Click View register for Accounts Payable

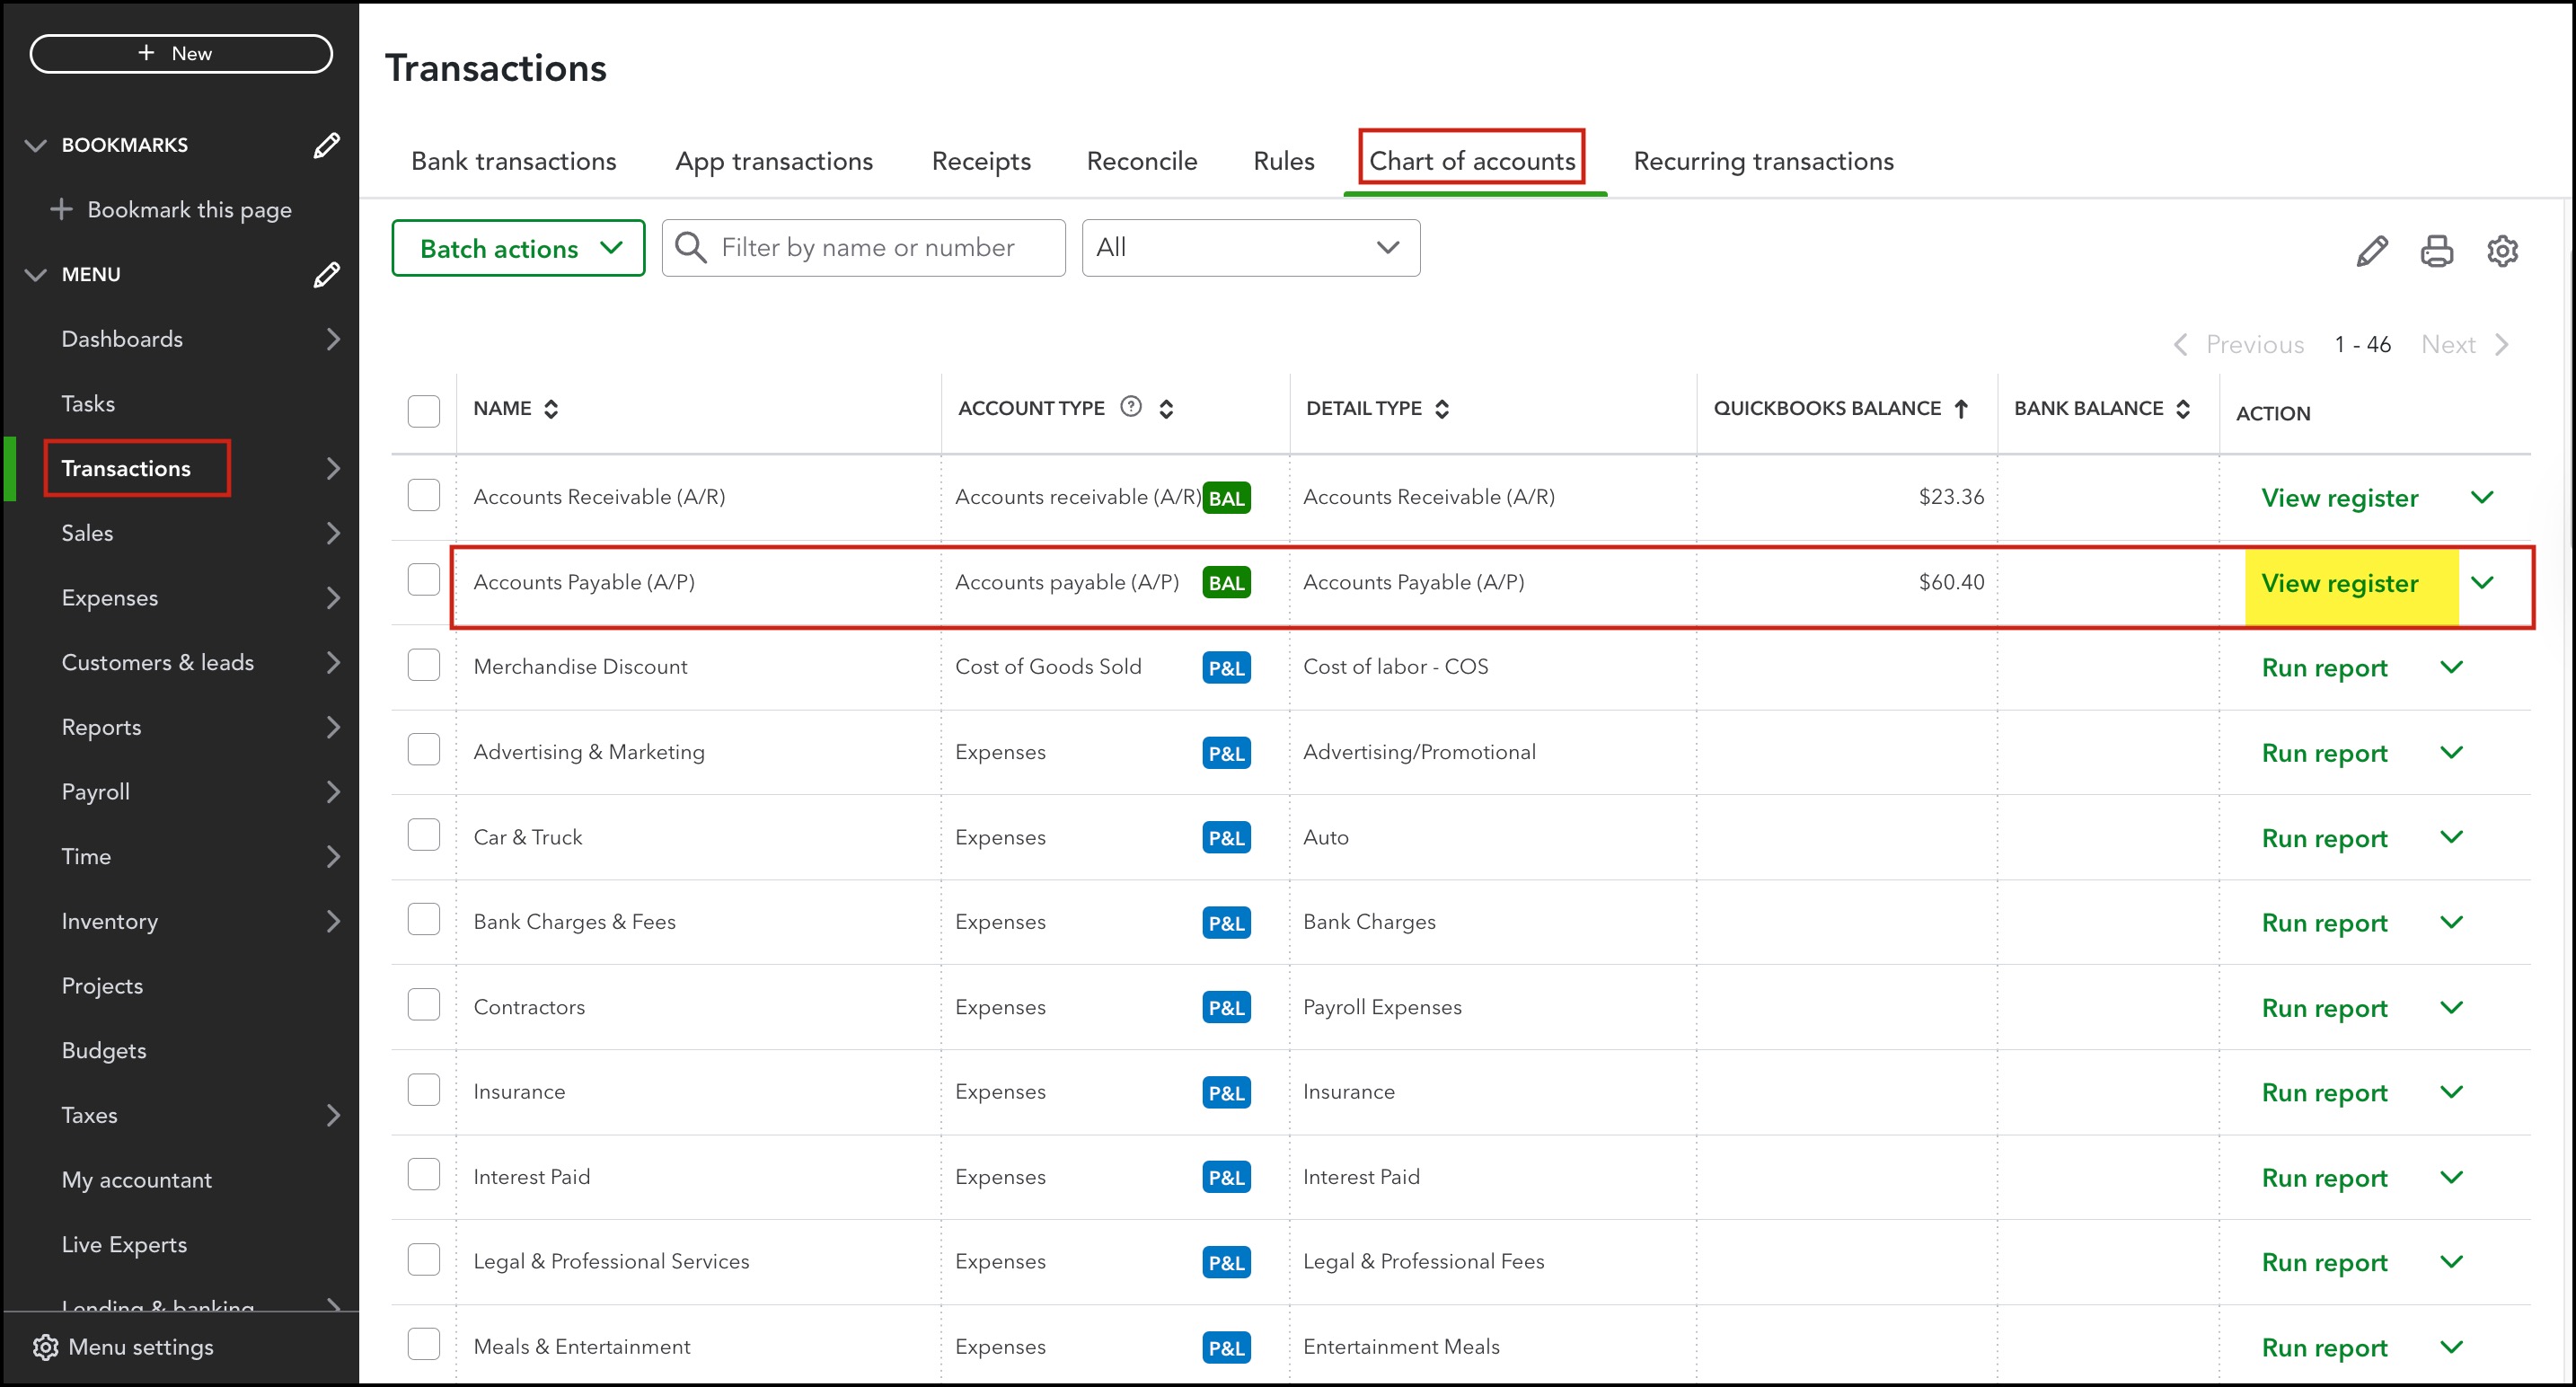[2339, 583]
